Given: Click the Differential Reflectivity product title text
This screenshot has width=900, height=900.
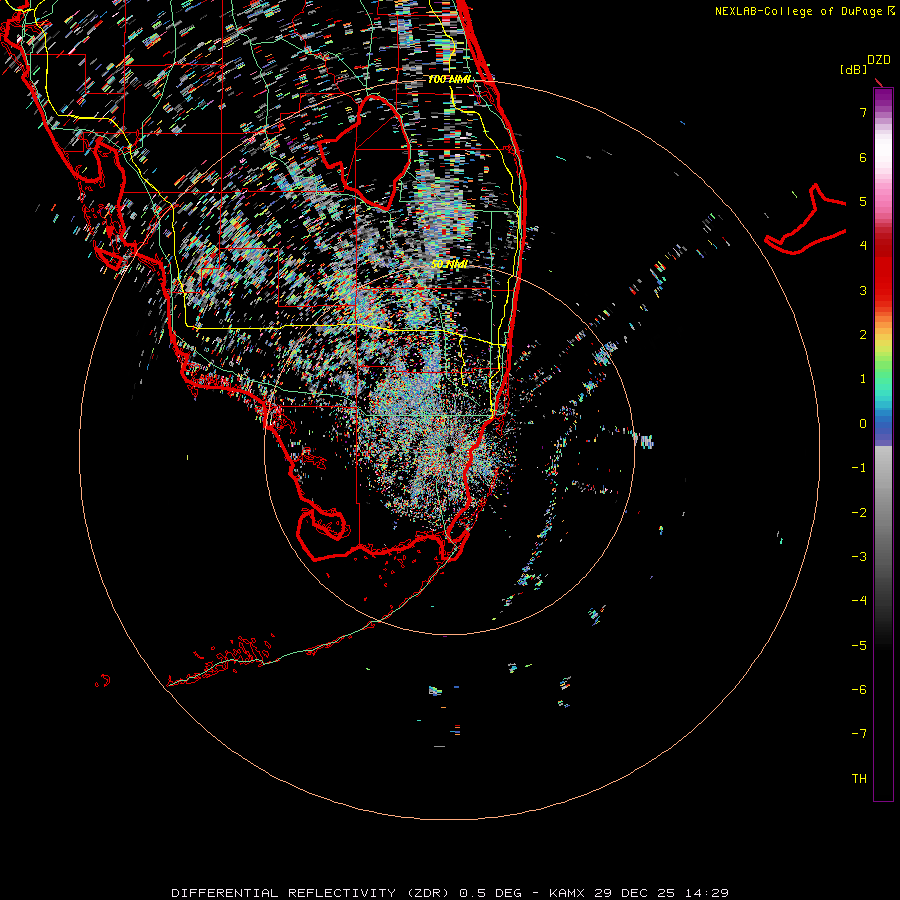Looking at the screenshot, I should tap(312, 893).
